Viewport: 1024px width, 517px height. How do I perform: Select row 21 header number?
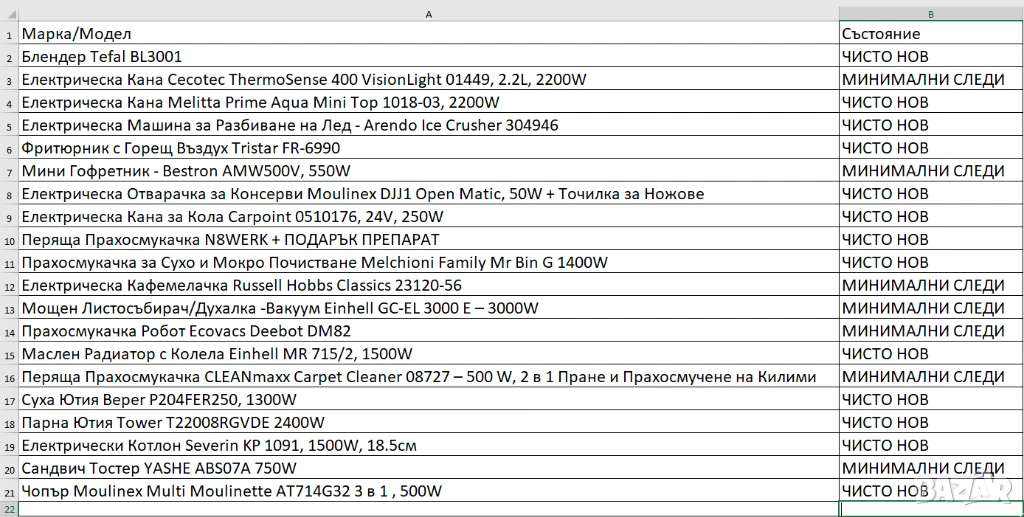point(9,491)
